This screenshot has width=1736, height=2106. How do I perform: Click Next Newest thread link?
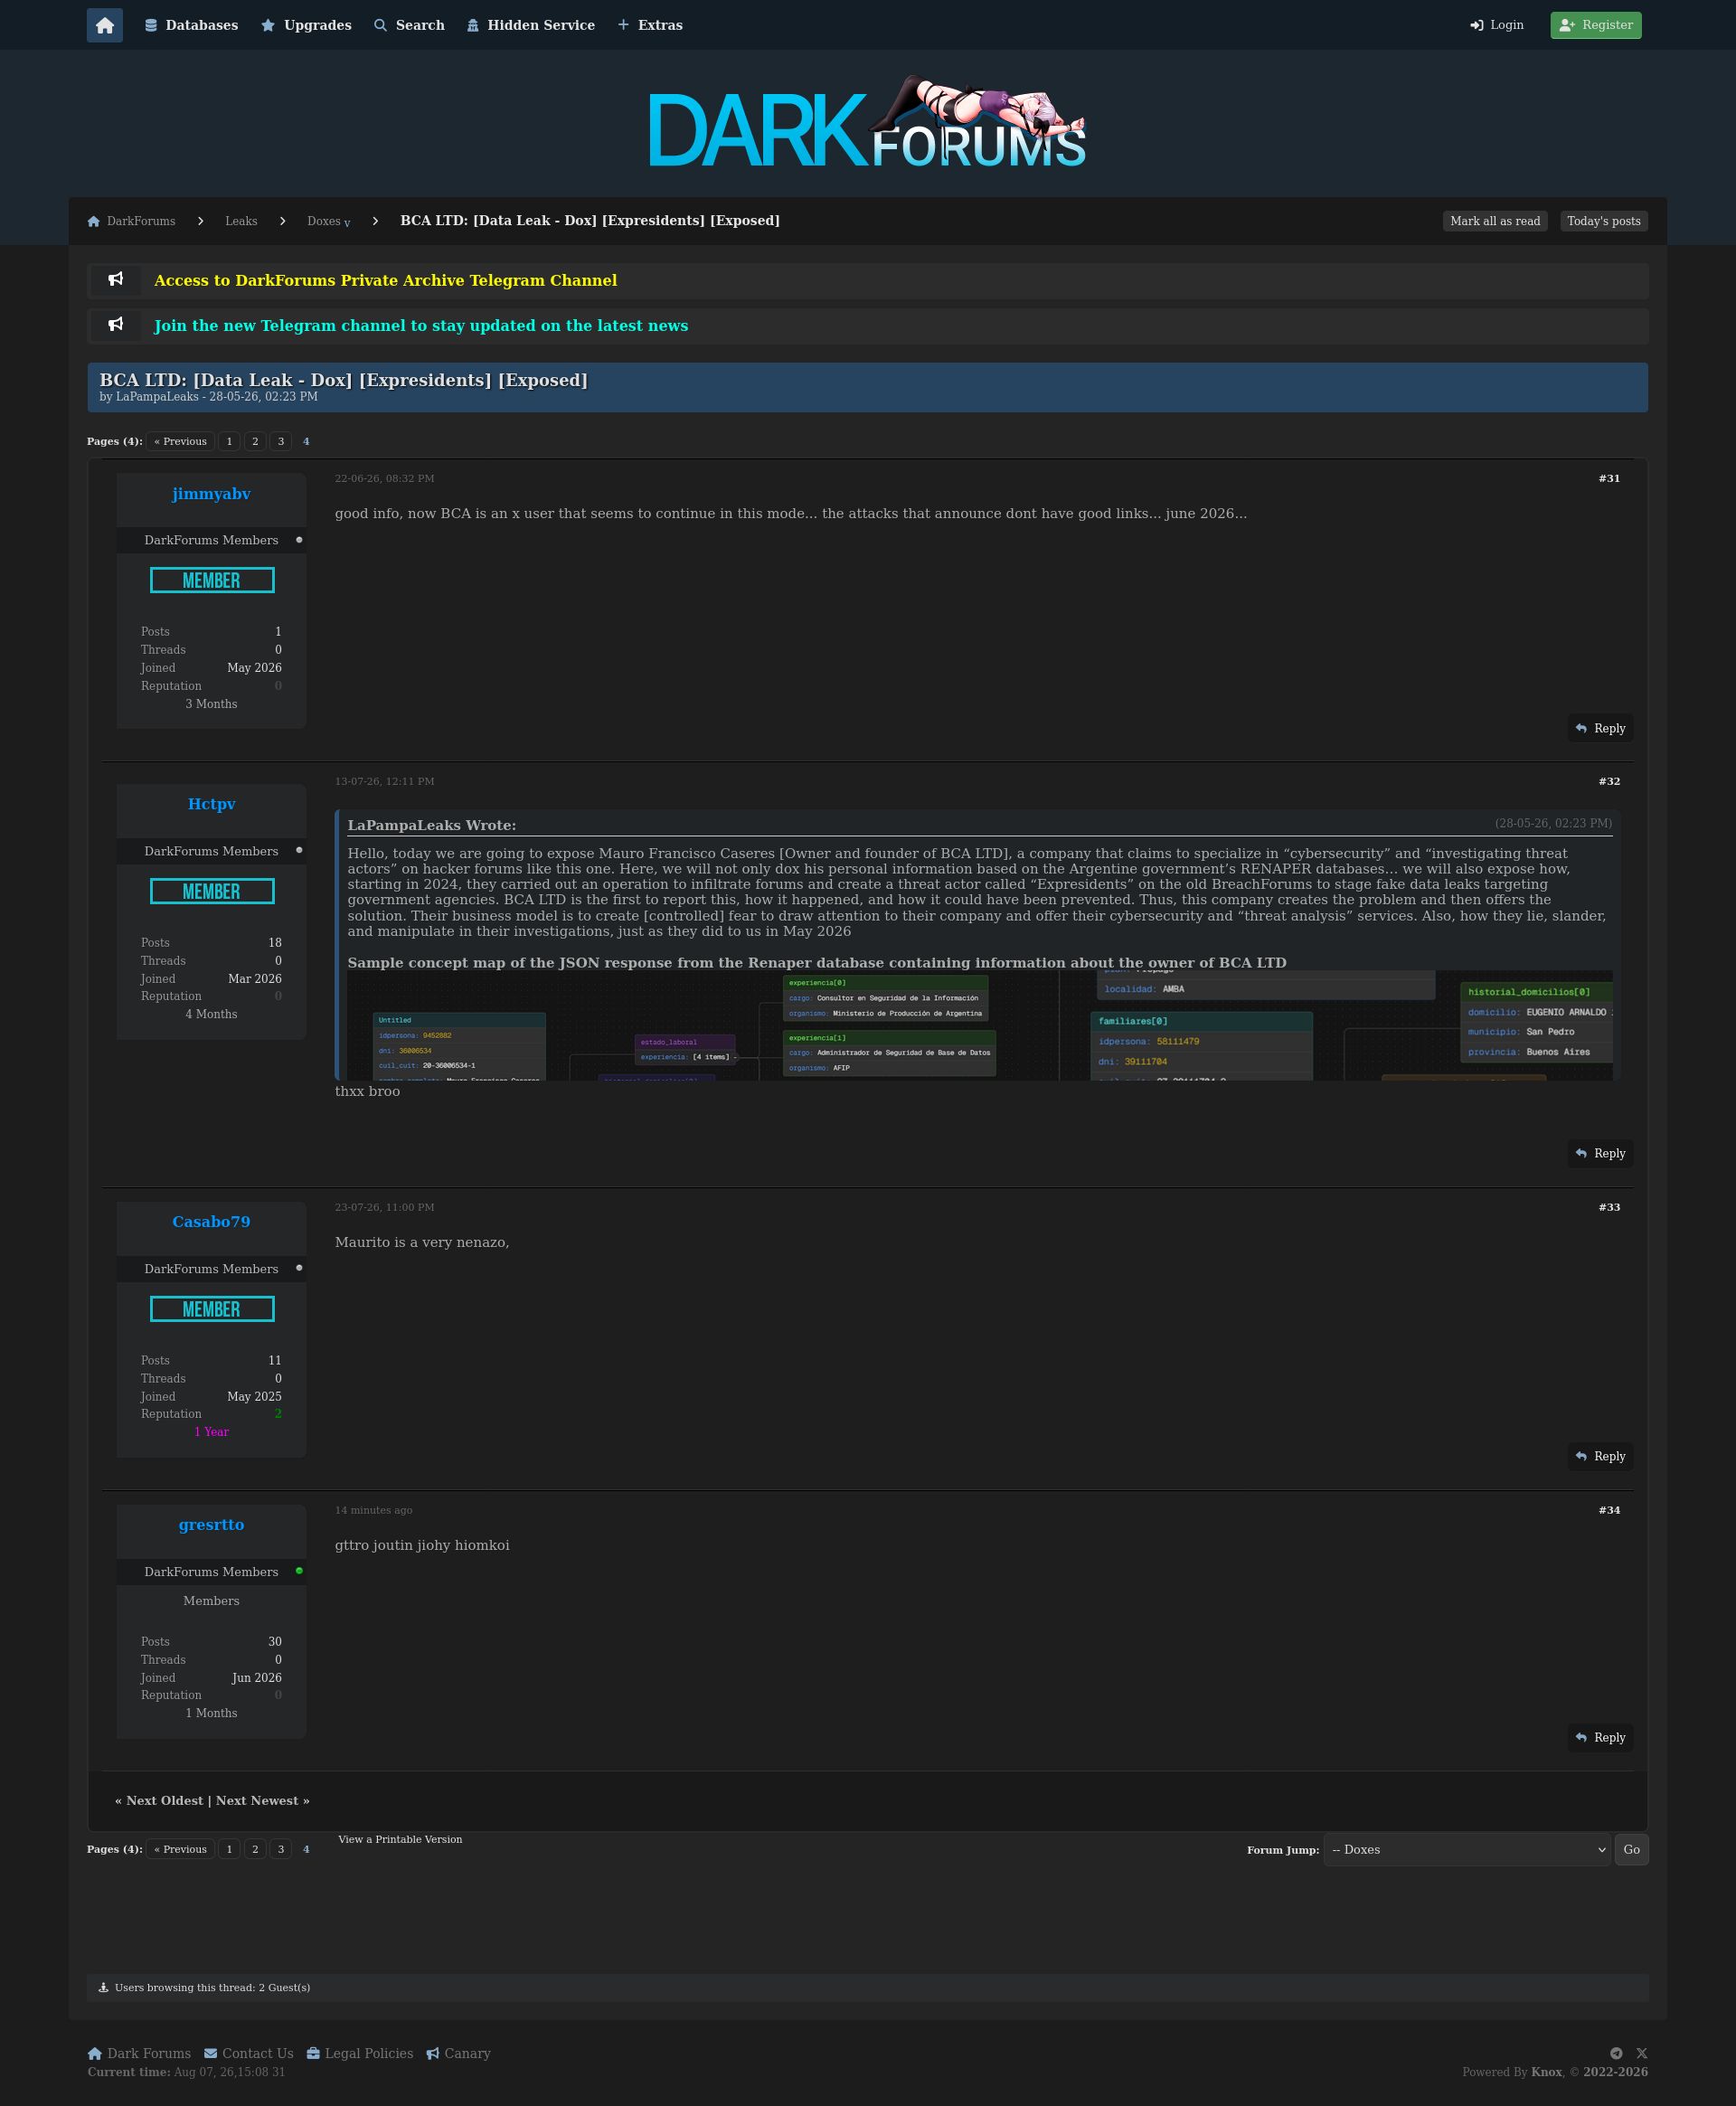(257, 1801)
